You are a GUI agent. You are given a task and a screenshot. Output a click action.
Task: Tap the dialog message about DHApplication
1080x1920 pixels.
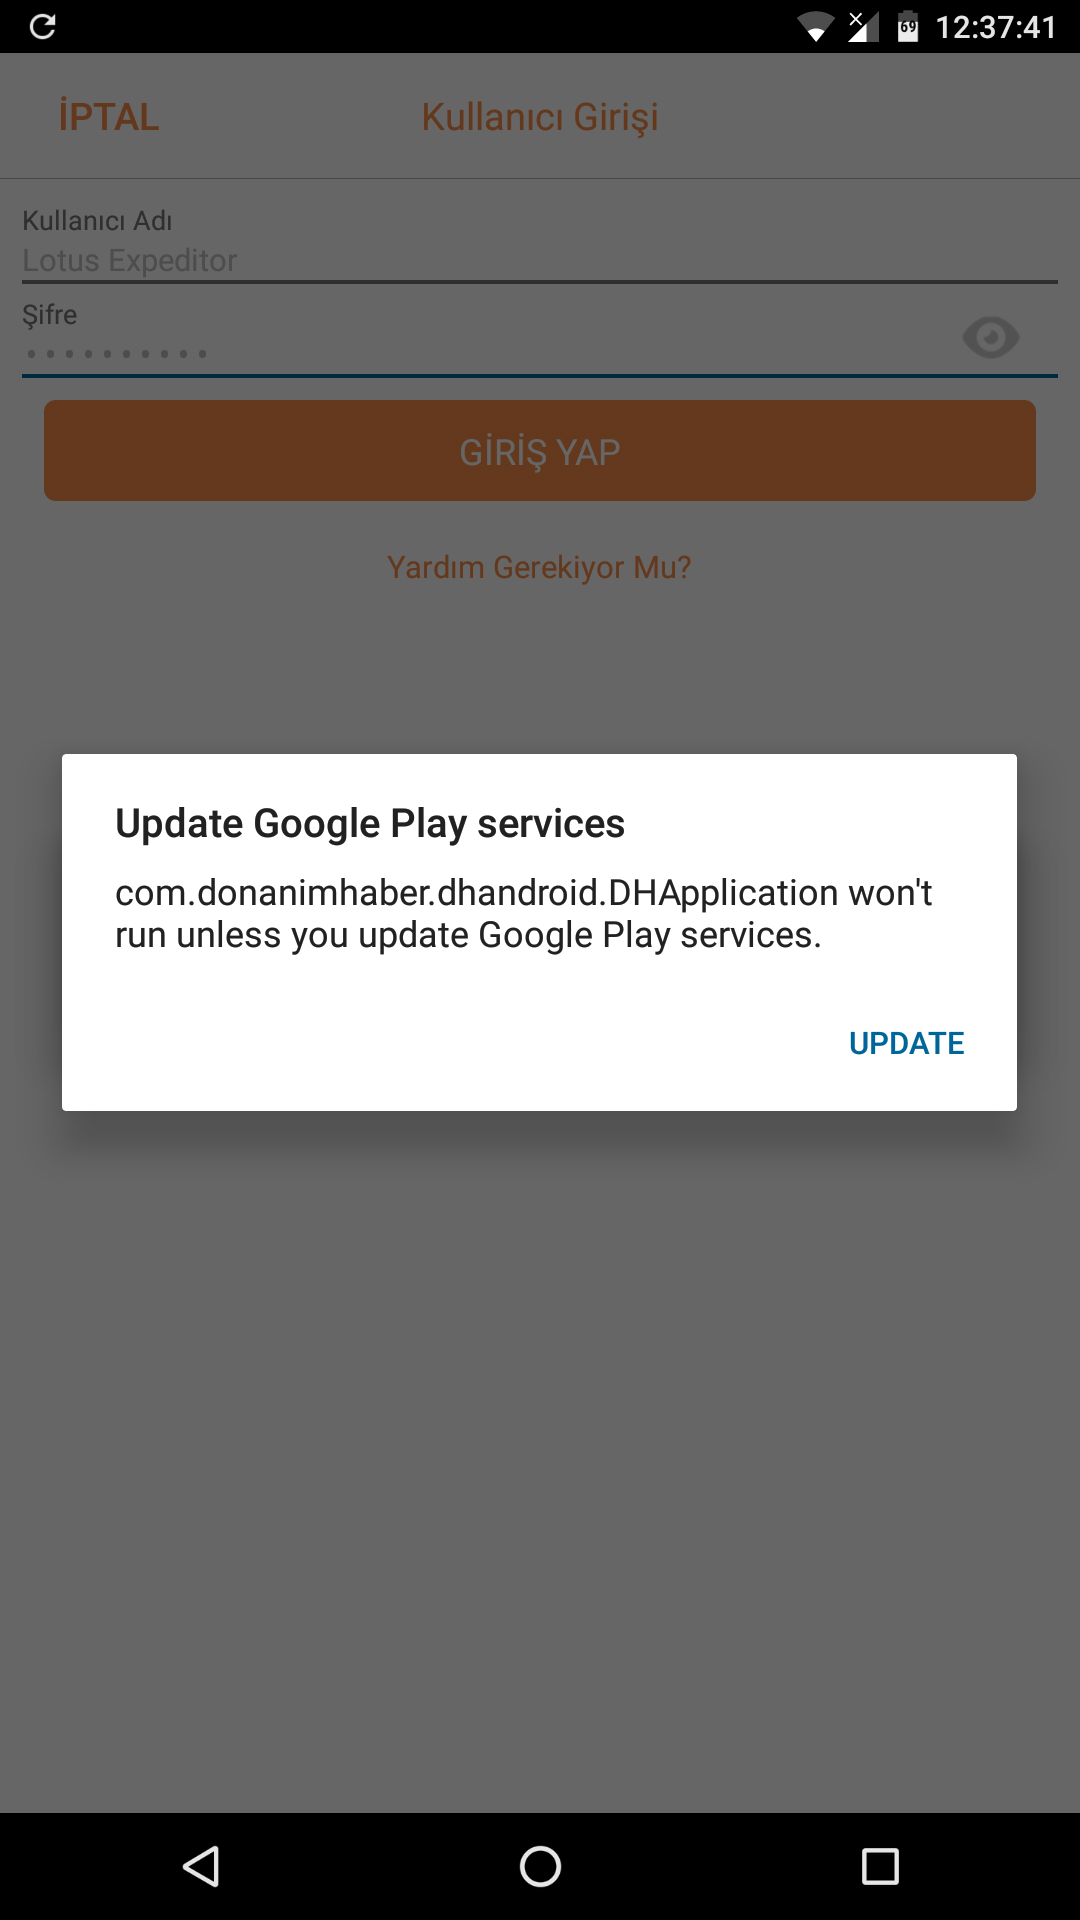point(523,914)
